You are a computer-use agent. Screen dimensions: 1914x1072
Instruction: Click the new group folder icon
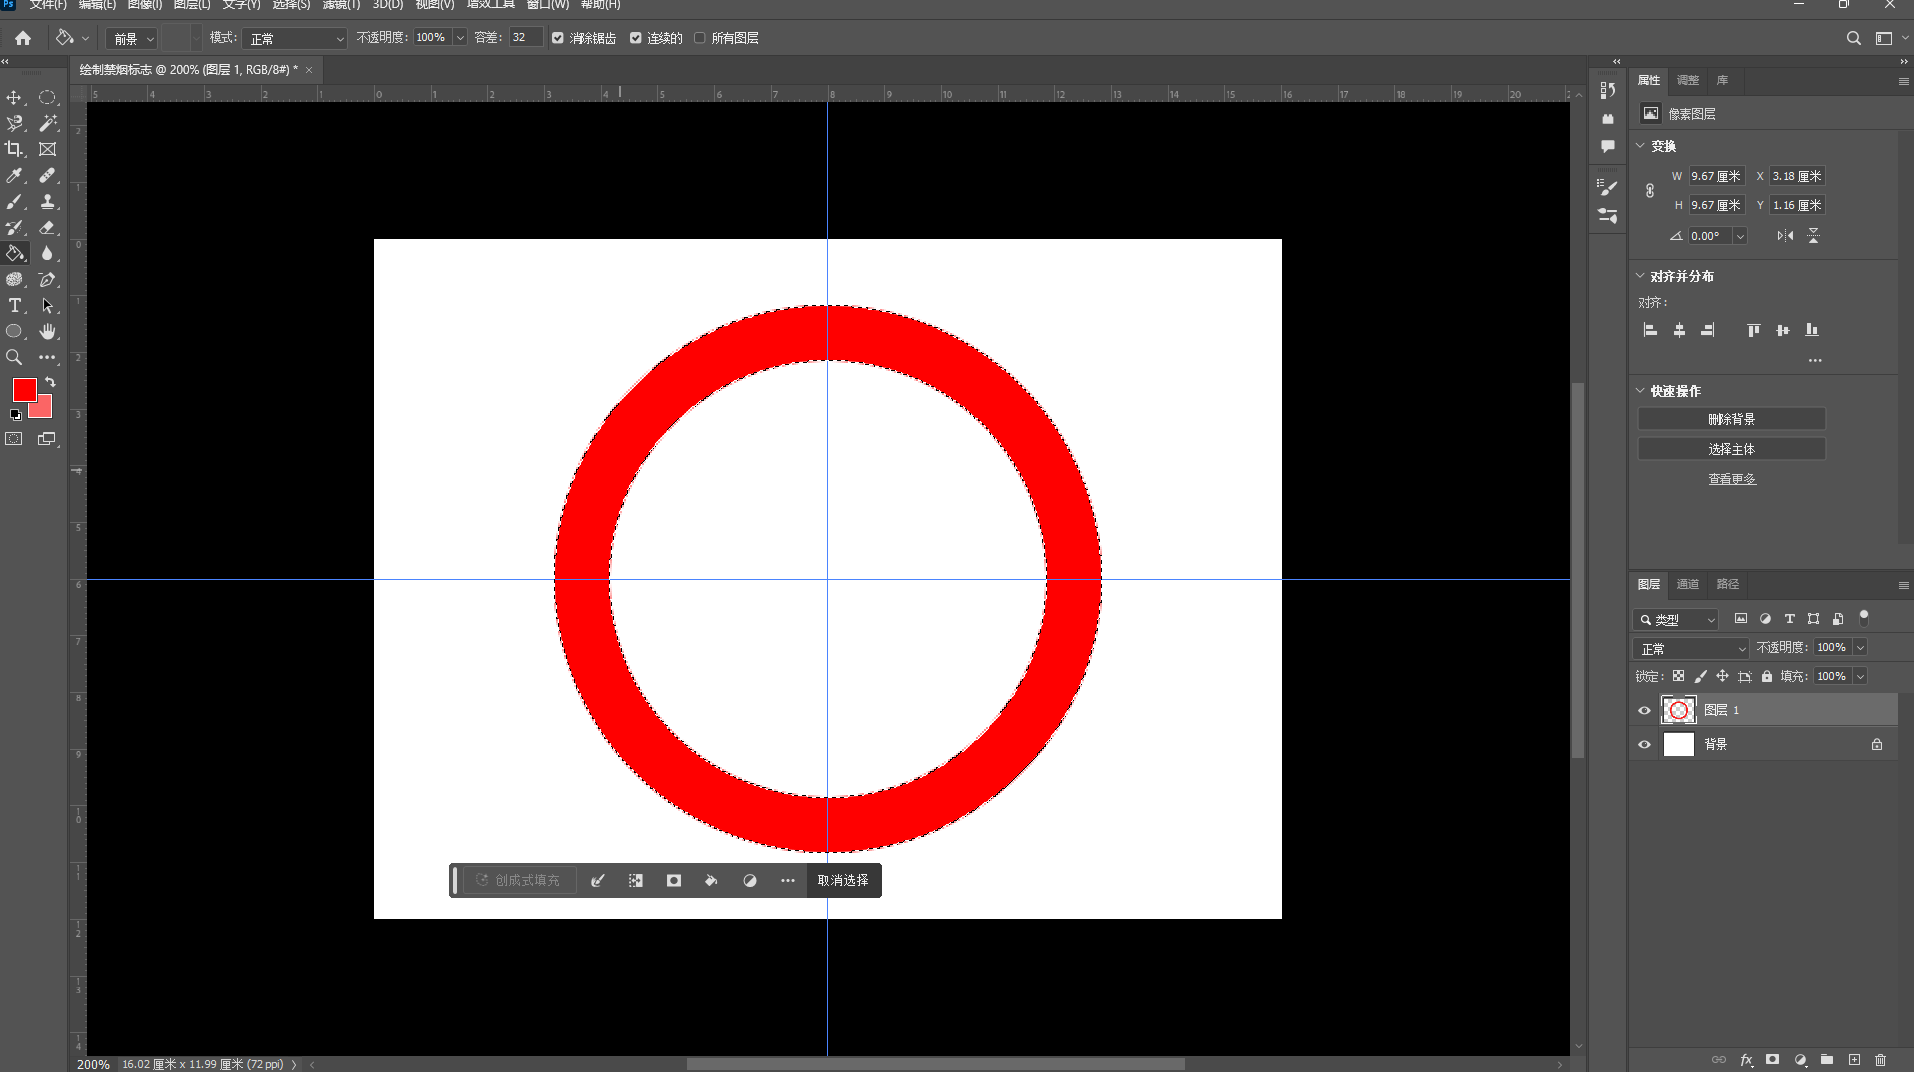[1827, 1060]
